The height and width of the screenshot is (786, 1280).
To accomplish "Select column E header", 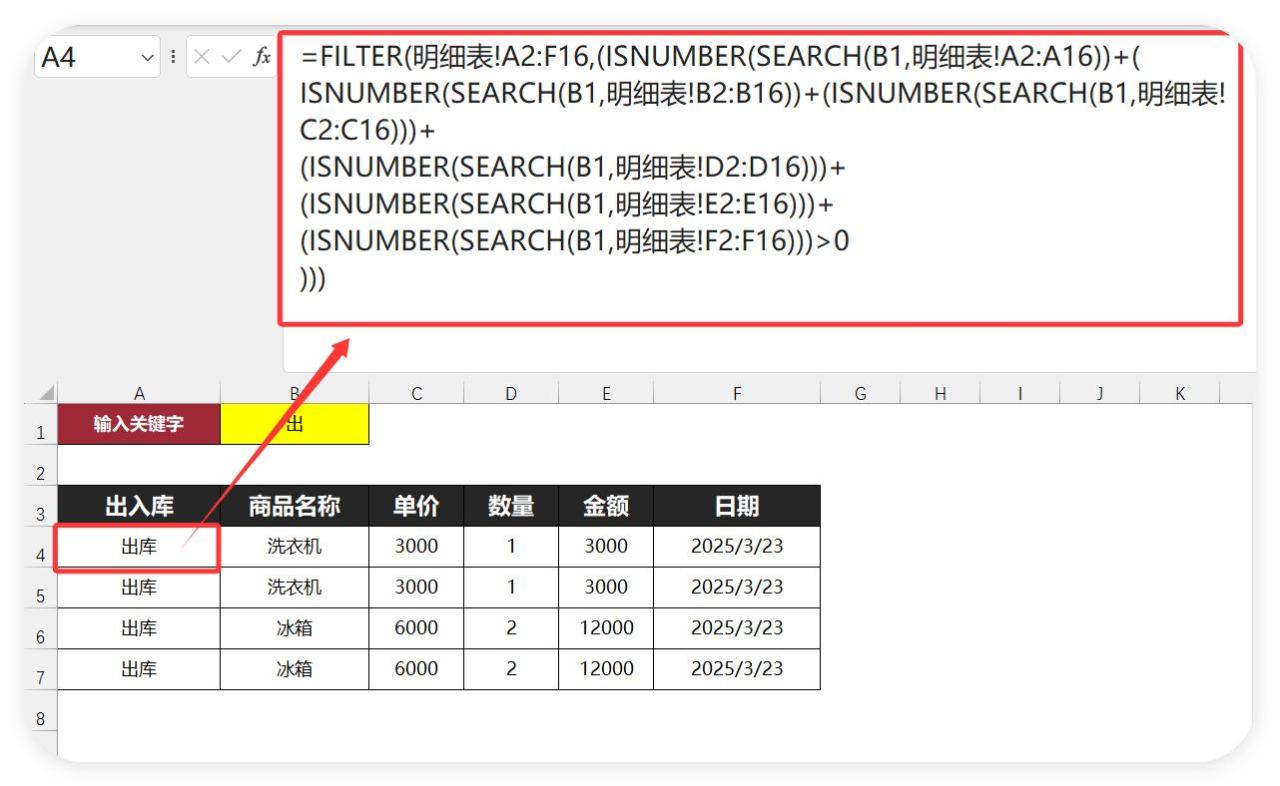I will pyautogui.click(x=606, y=393).
